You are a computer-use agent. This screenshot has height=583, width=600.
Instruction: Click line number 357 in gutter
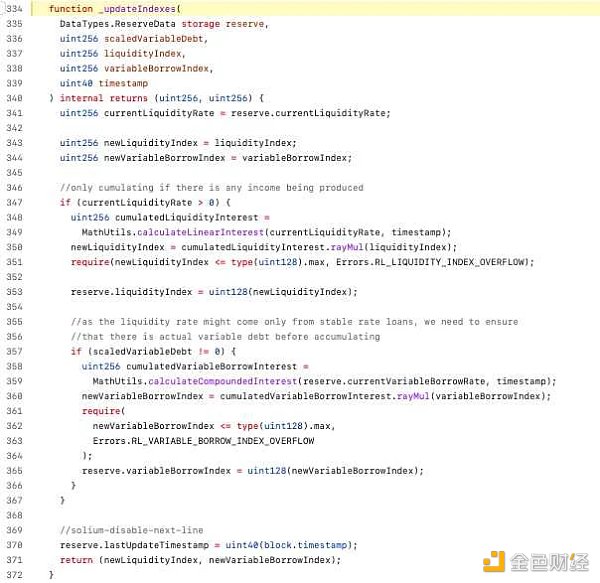point(14,351)
